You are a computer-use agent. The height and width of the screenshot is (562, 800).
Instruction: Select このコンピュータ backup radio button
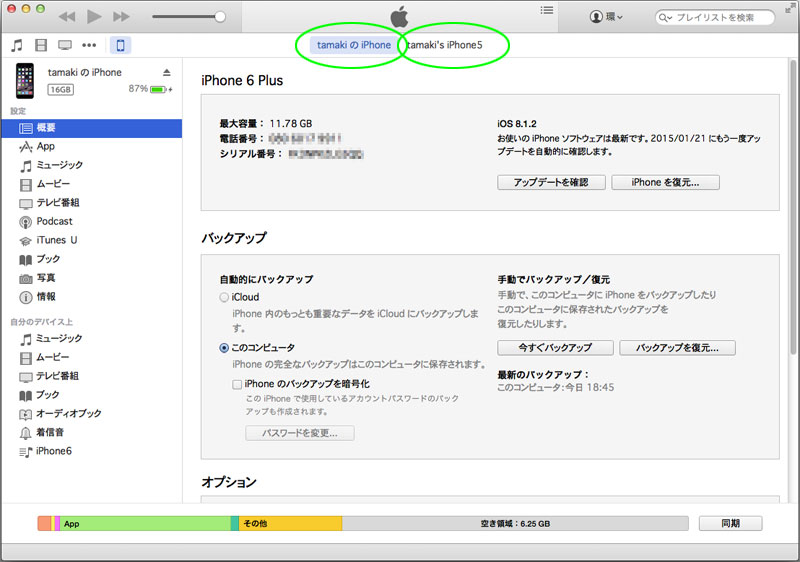point(225,348)
